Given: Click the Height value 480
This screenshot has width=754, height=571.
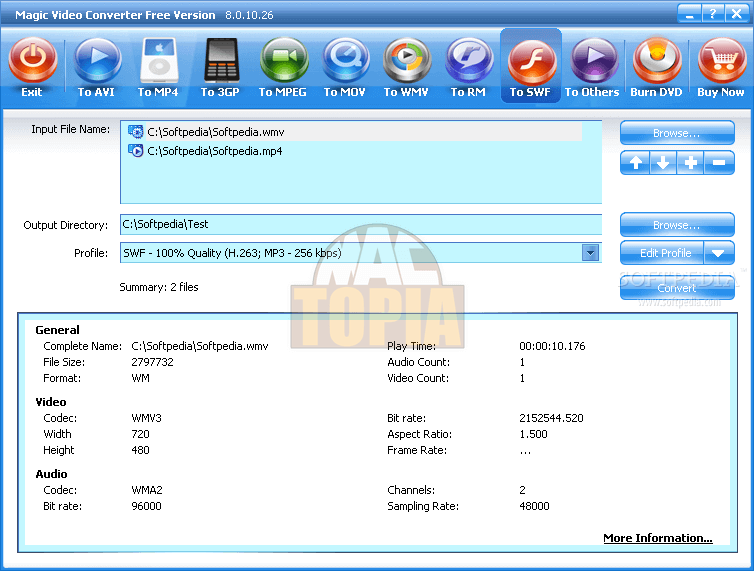Looking at the screenshot, I should (x=140, y=450).
